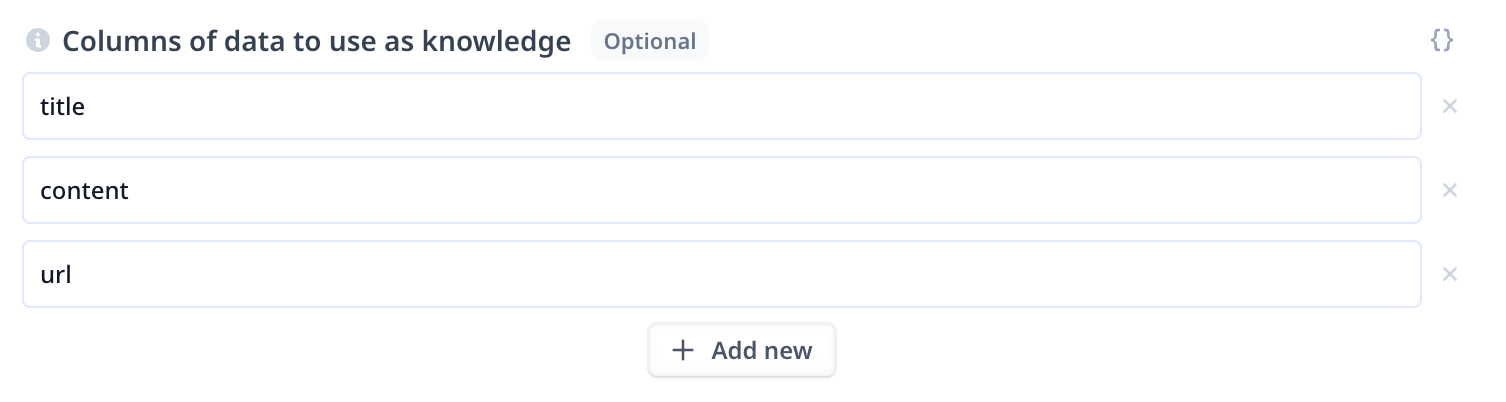Remove the url column entry

click(1449, 274)
